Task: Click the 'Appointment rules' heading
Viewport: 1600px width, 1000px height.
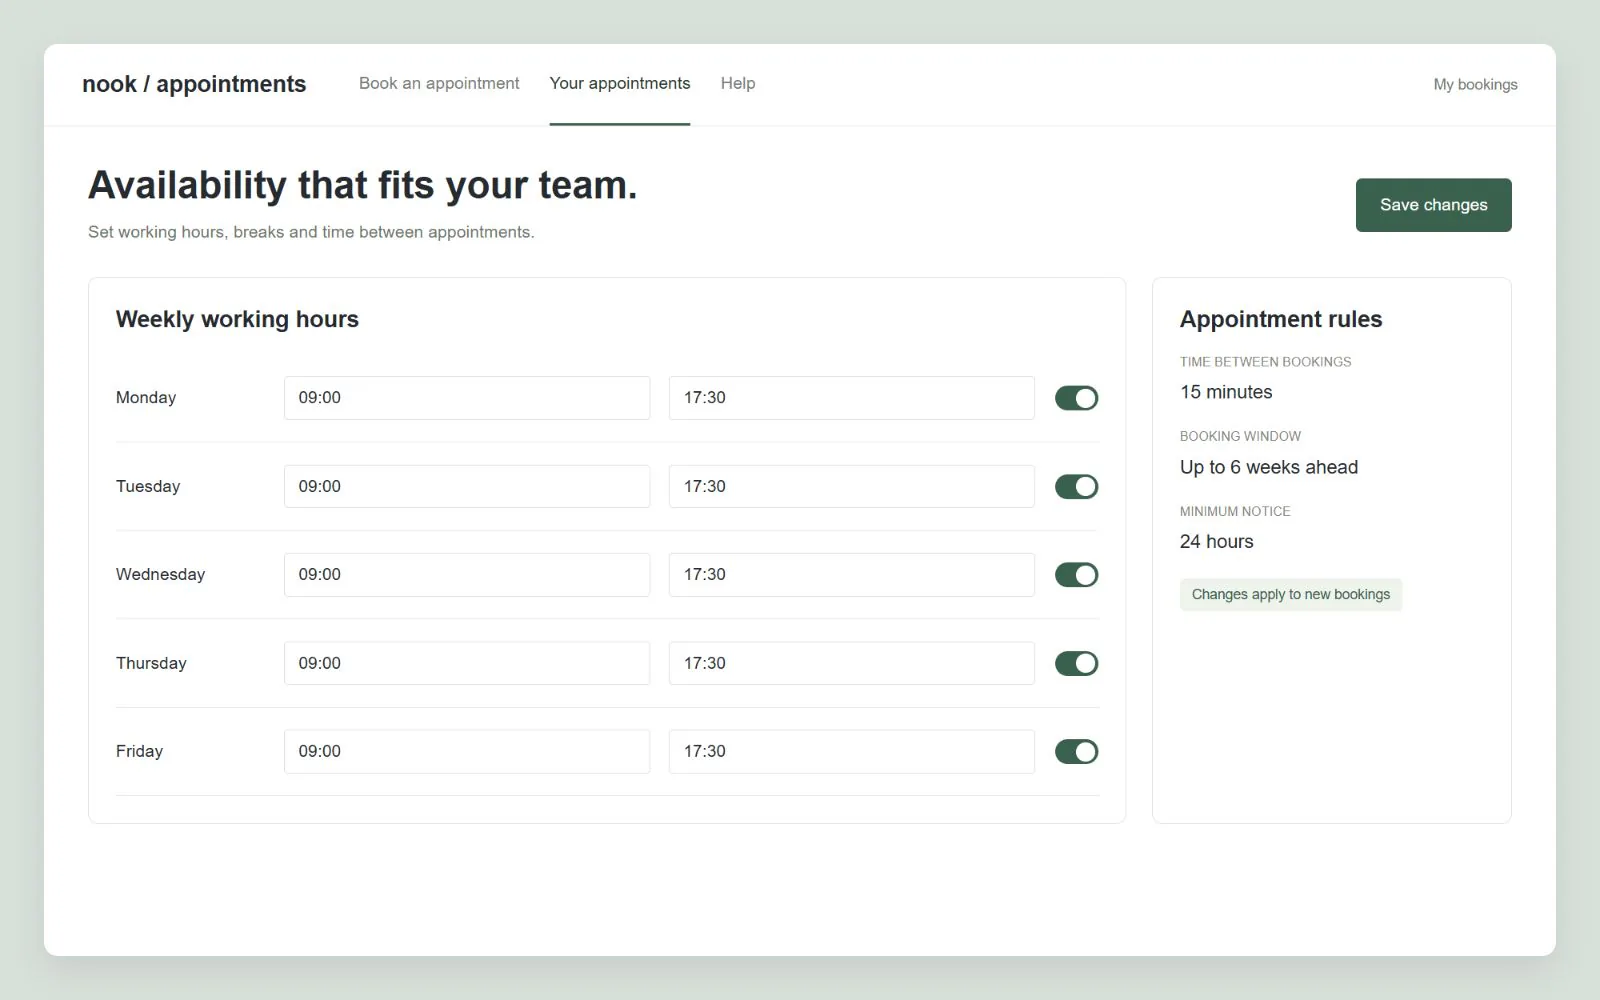Action: click(x=1281, y=319)
